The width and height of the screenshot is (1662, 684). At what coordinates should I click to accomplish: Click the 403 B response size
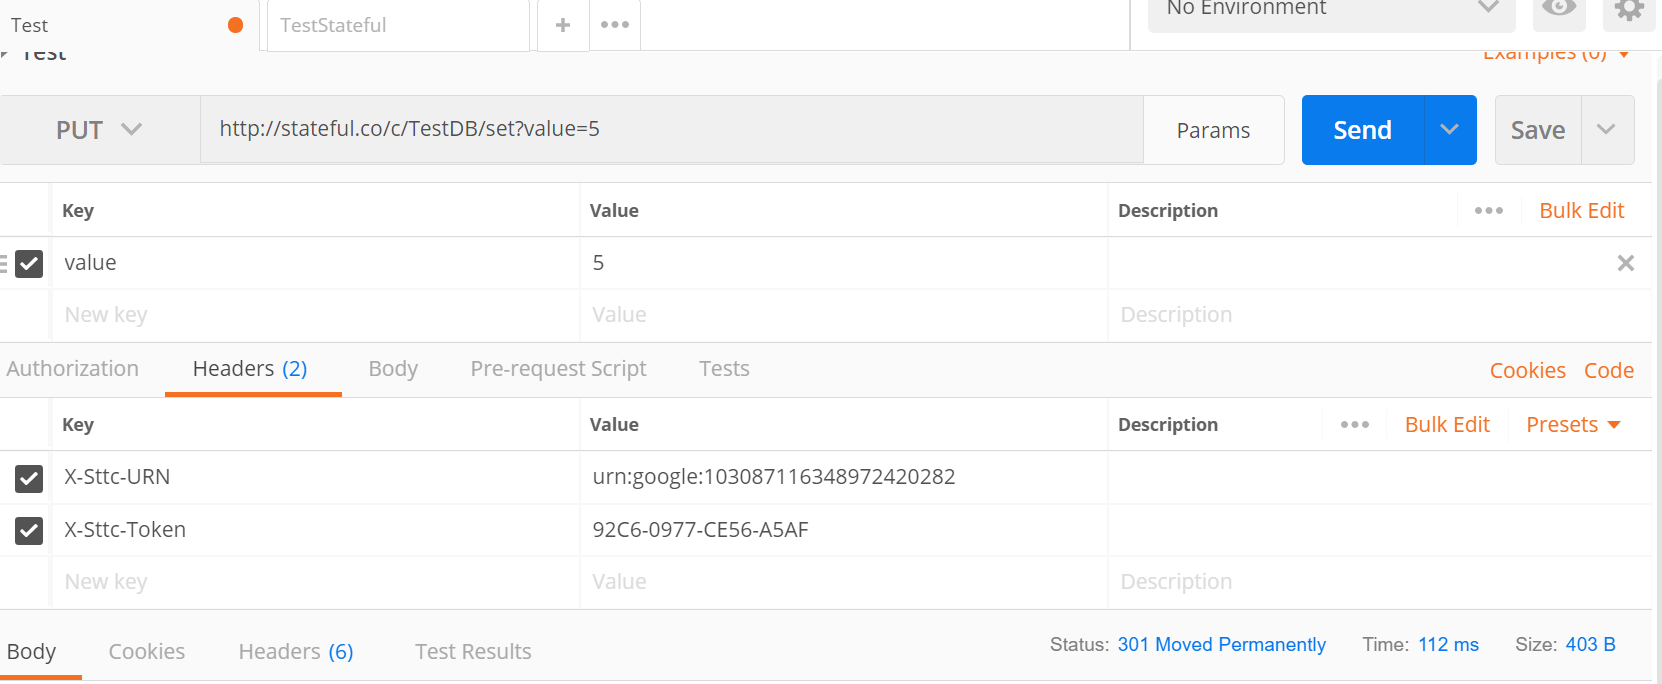pos(1590,645)
